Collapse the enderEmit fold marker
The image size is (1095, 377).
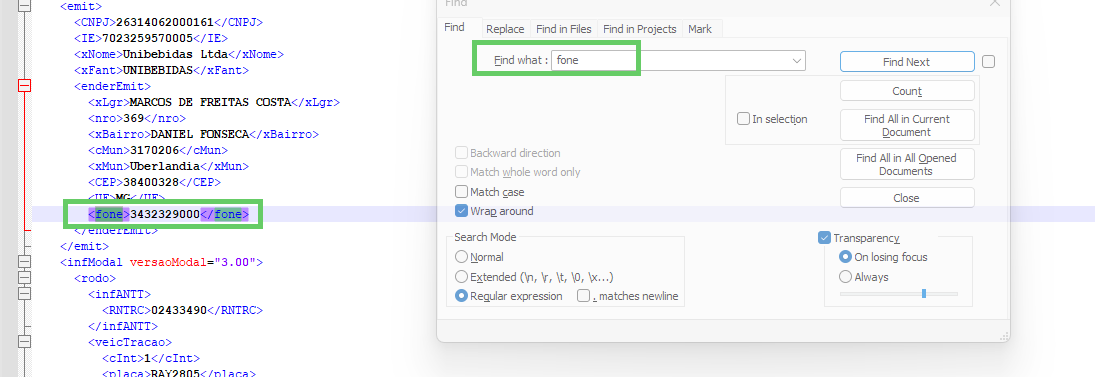(24, 86)
